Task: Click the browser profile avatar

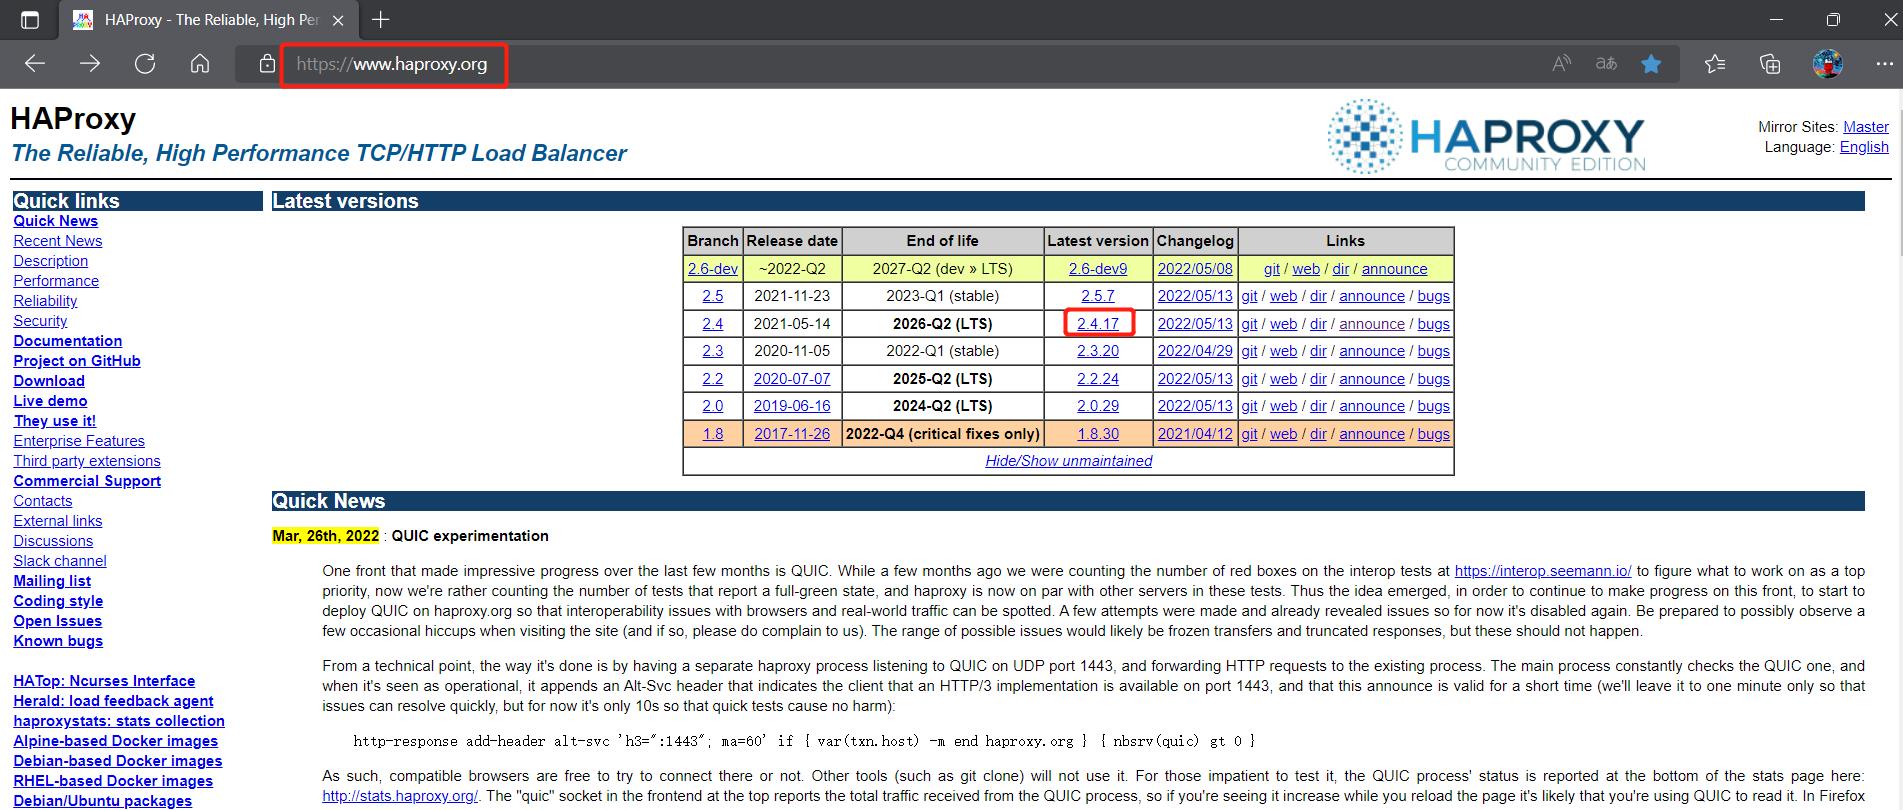Action: click(1827, 64)
